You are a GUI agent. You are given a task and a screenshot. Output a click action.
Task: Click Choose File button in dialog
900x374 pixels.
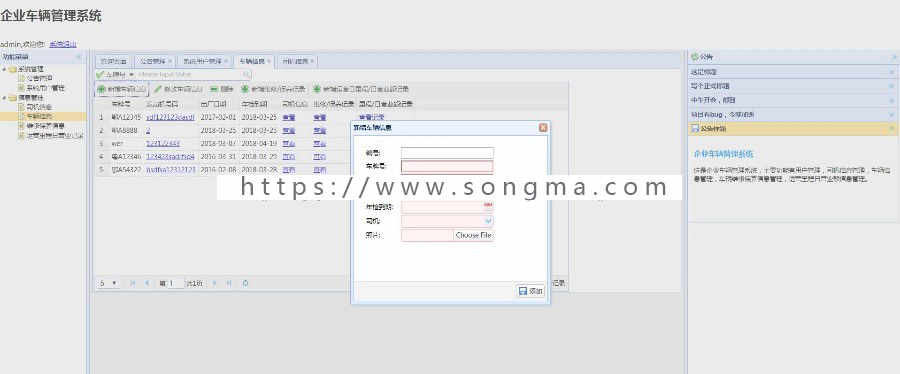pos(474,235)
